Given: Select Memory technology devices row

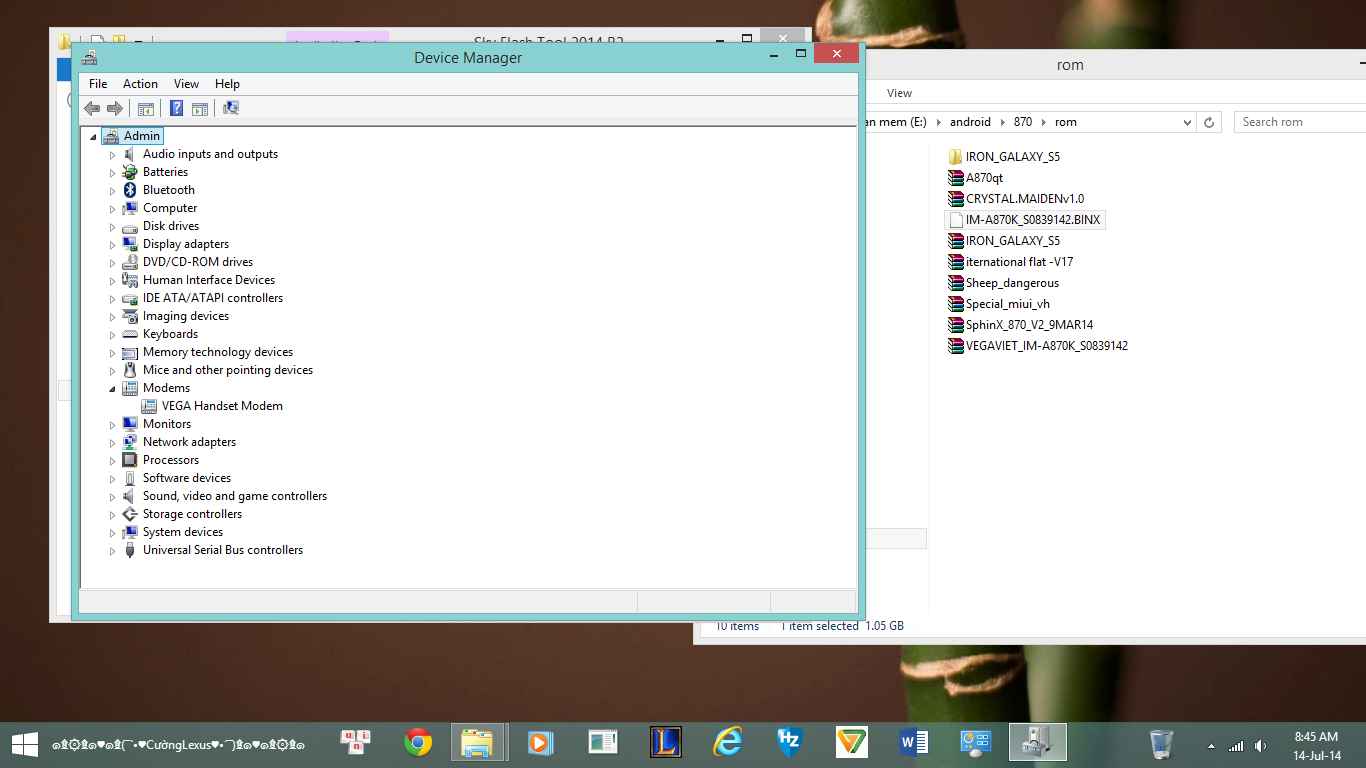Looking at the screenshot, I should click(218, 352).
